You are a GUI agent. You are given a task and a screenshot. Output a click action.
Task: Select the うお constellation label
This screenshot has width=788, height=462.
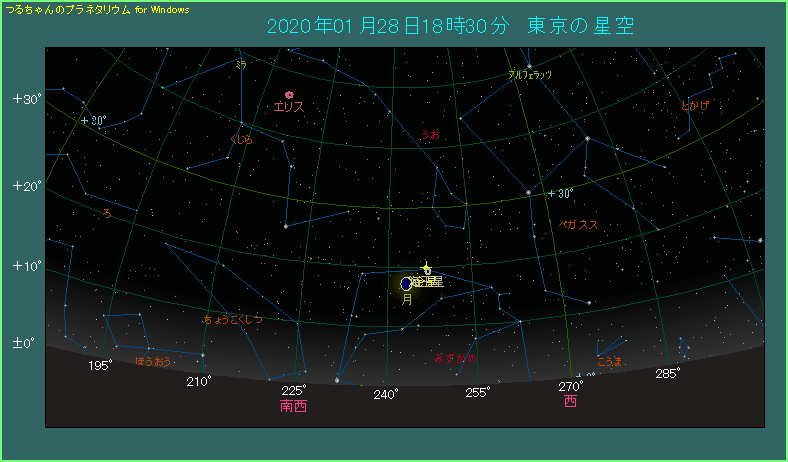[x=429, y=133]
